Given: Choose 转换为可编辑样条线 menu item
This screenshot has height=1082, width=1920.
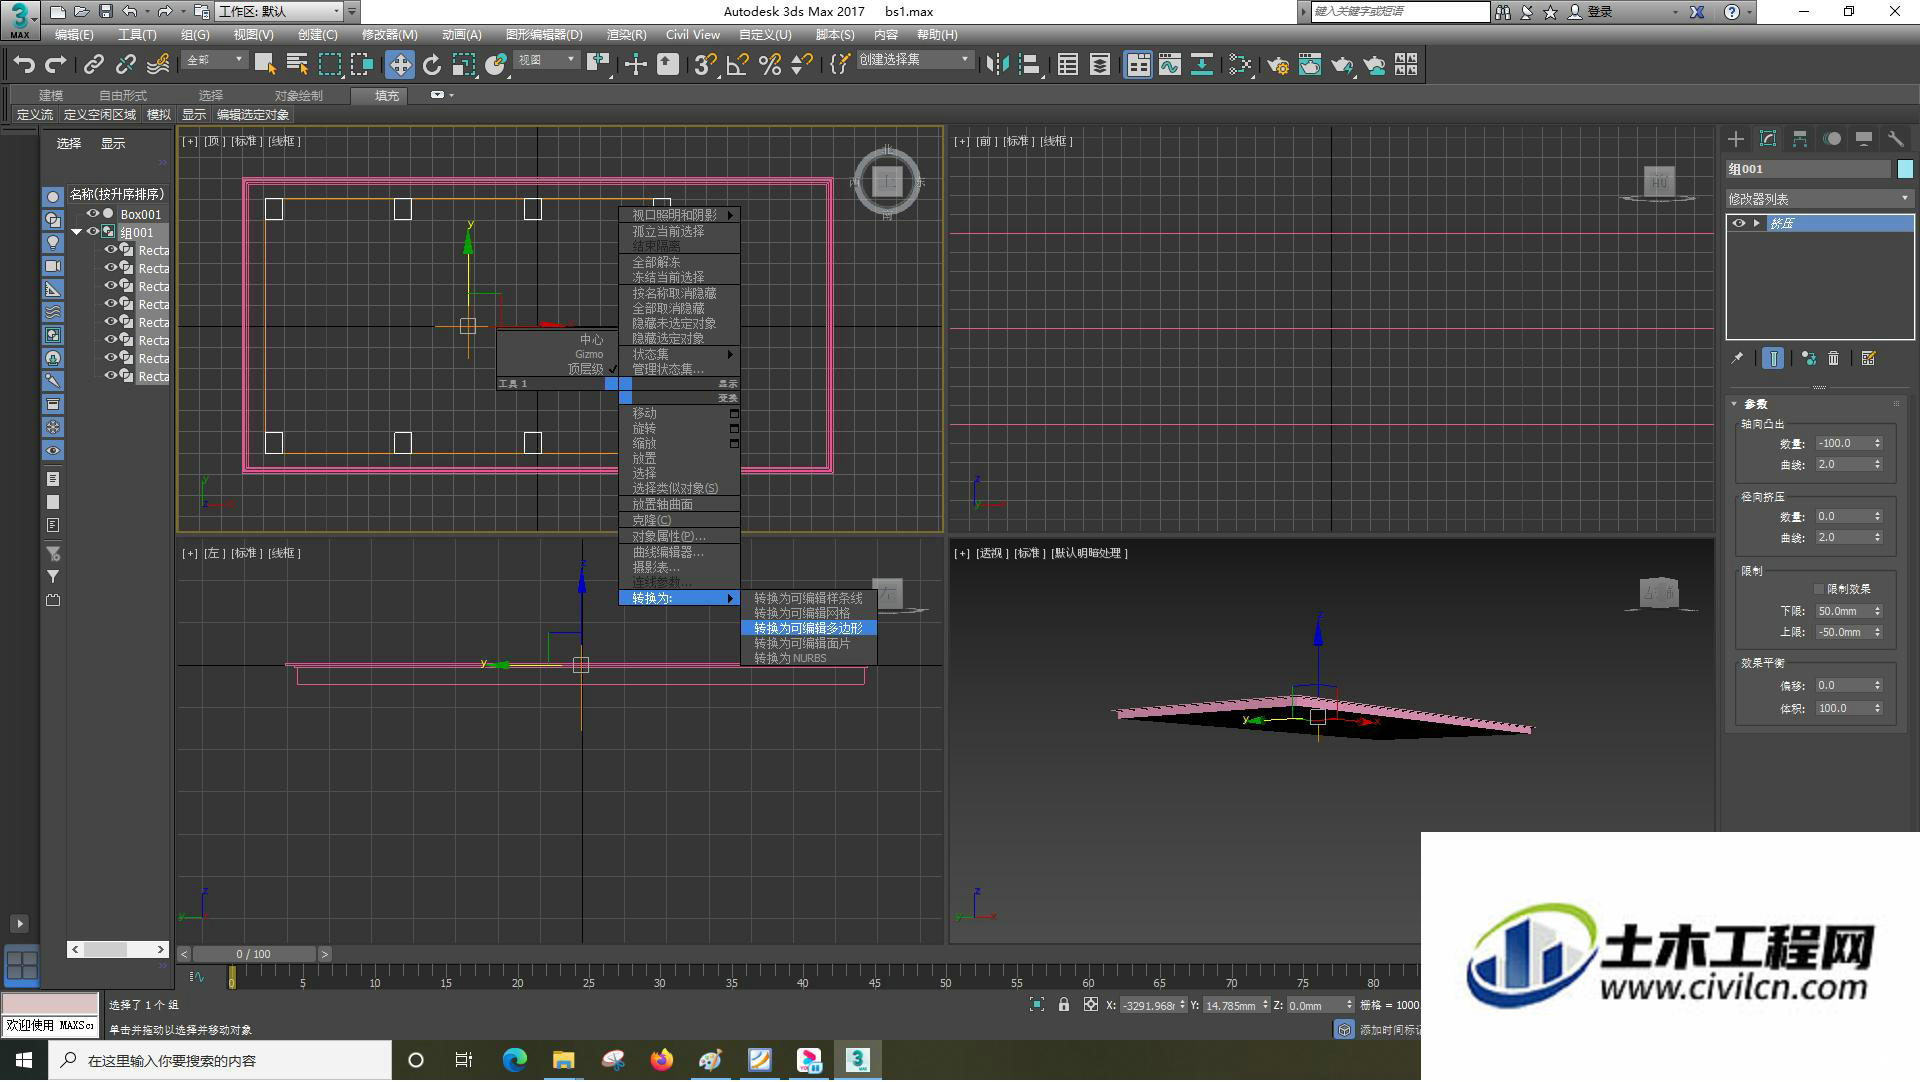Looking at the screenshot, I should click(808, 598).
